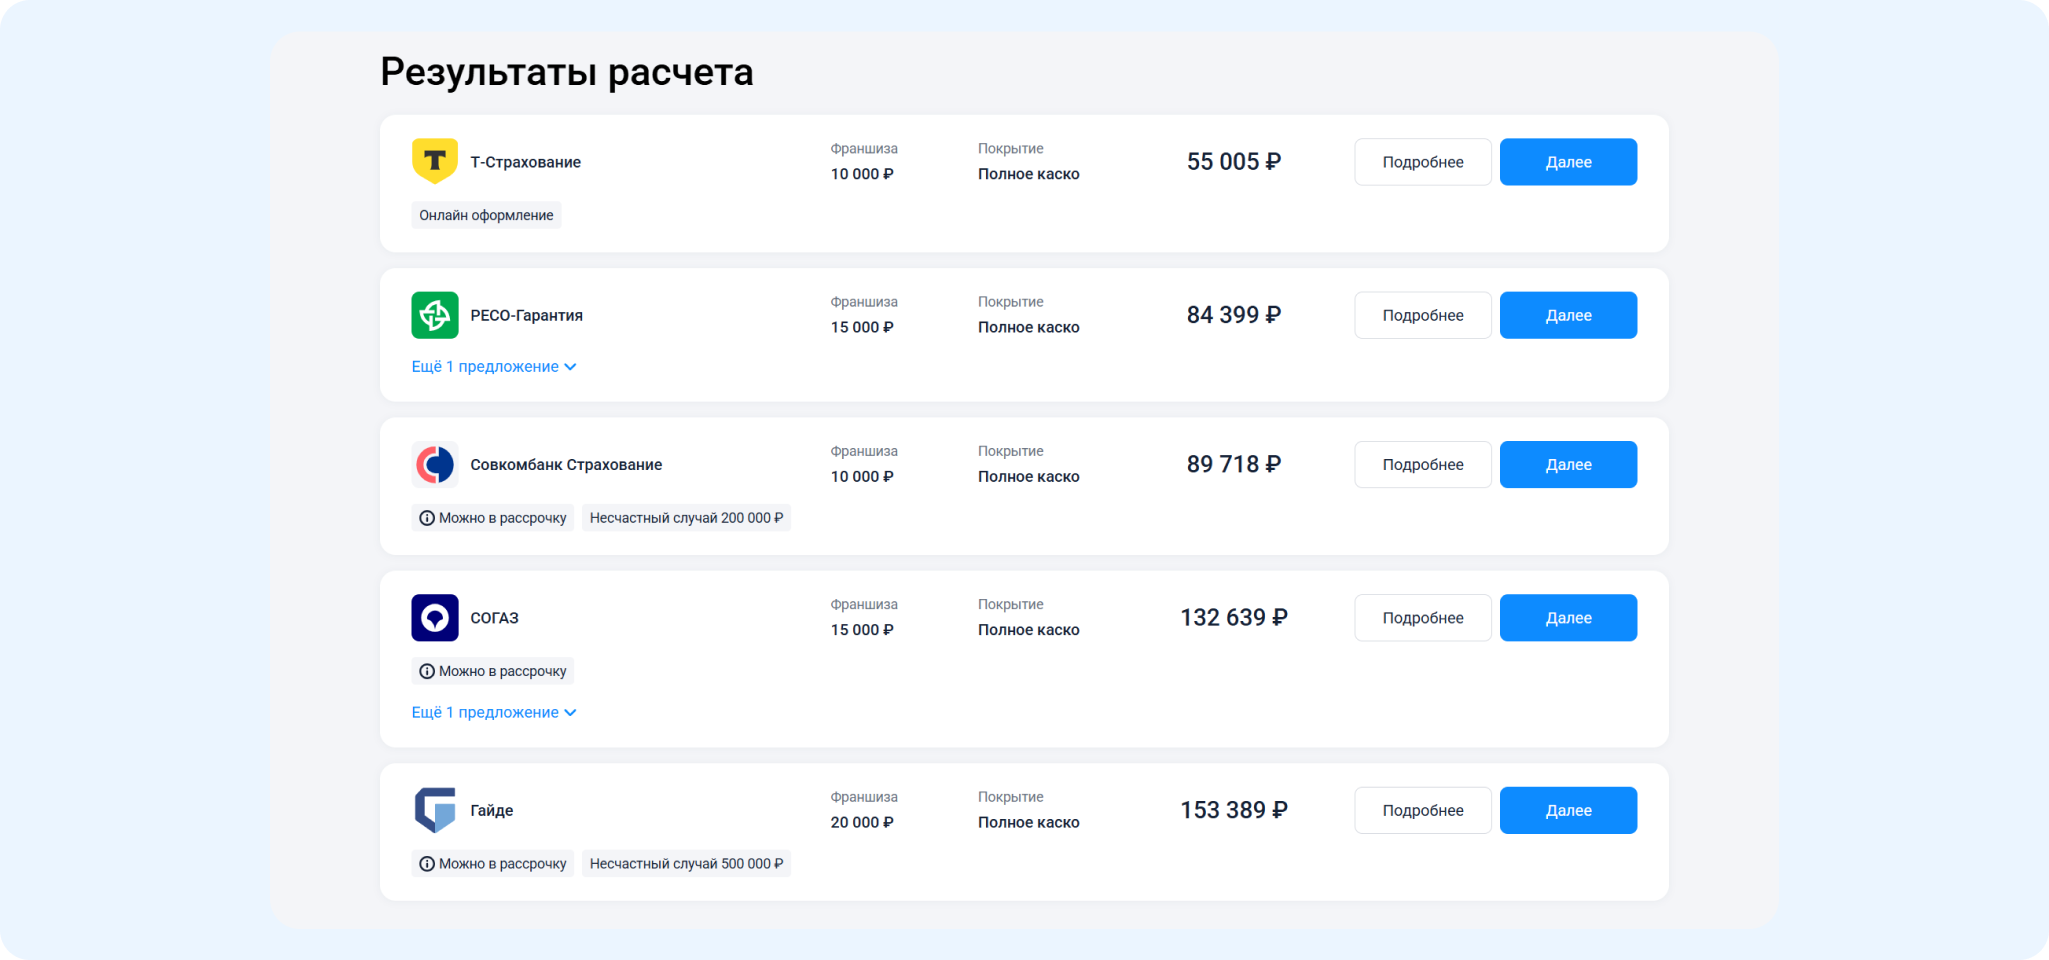Open Подробнее for Гайде
Image resolution: width=2049 pixels, height=960 pixels.
[x=1423, y=810]
